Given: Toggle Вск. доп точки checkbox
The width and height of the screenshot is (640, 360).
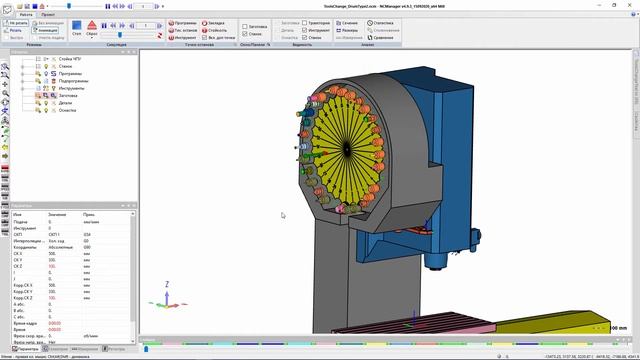Looking at the screenshot, I should pos(204,38).
